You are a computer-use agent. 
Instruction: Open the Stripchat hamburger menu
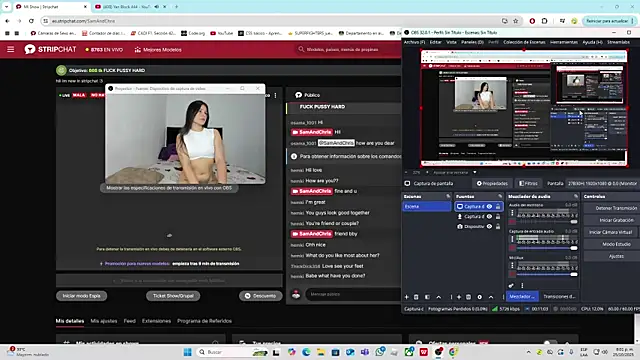(x=11, y=49)
